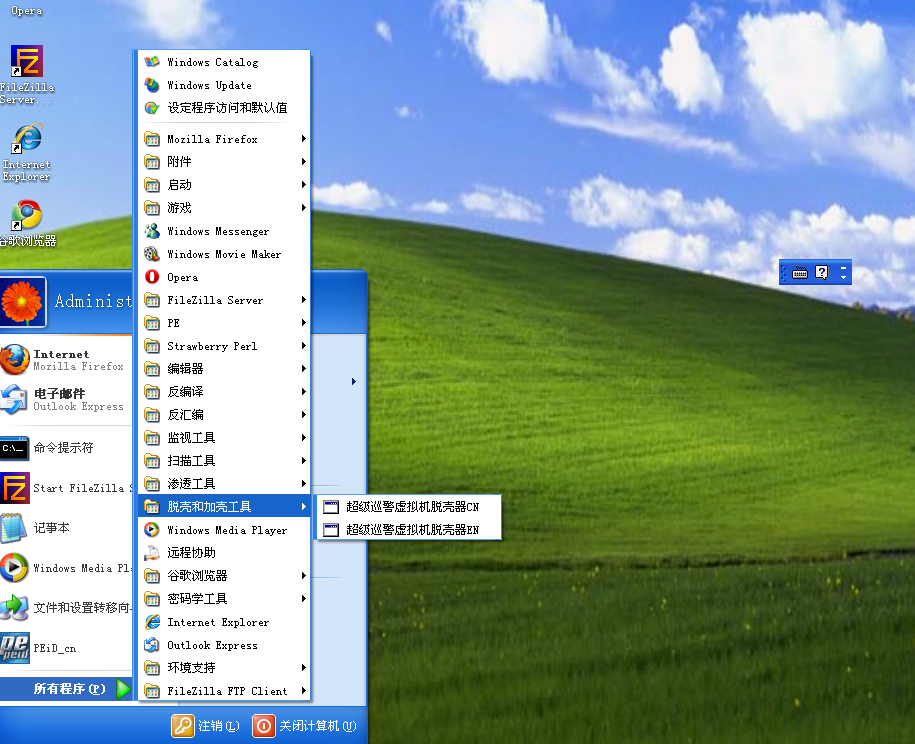Screen dimensions: 915x744
Task: Expand the 附件 accessories folder
Action: point(224,162)
